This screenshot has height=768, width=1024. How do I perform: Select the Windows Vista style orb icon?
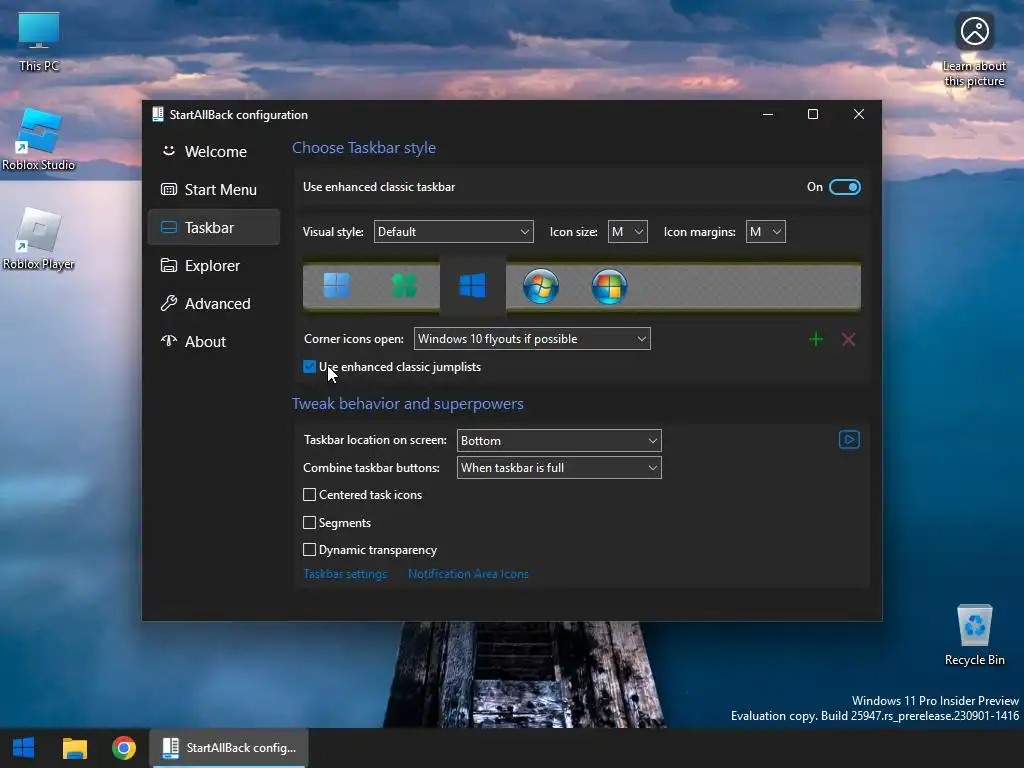pos(609,286)
